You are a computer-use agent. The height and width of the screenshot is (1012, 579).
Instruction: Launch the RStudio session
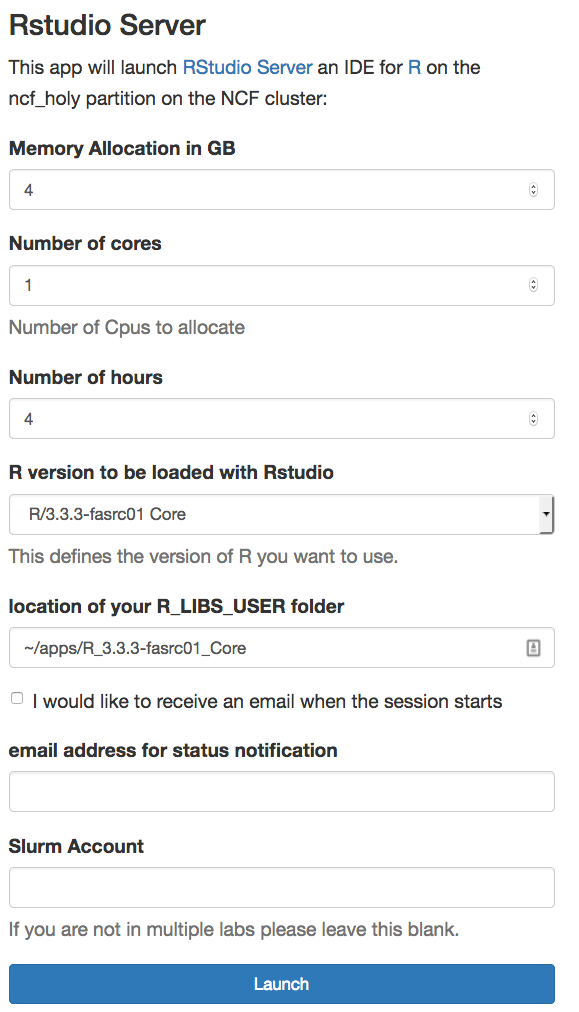pos(281,984)
